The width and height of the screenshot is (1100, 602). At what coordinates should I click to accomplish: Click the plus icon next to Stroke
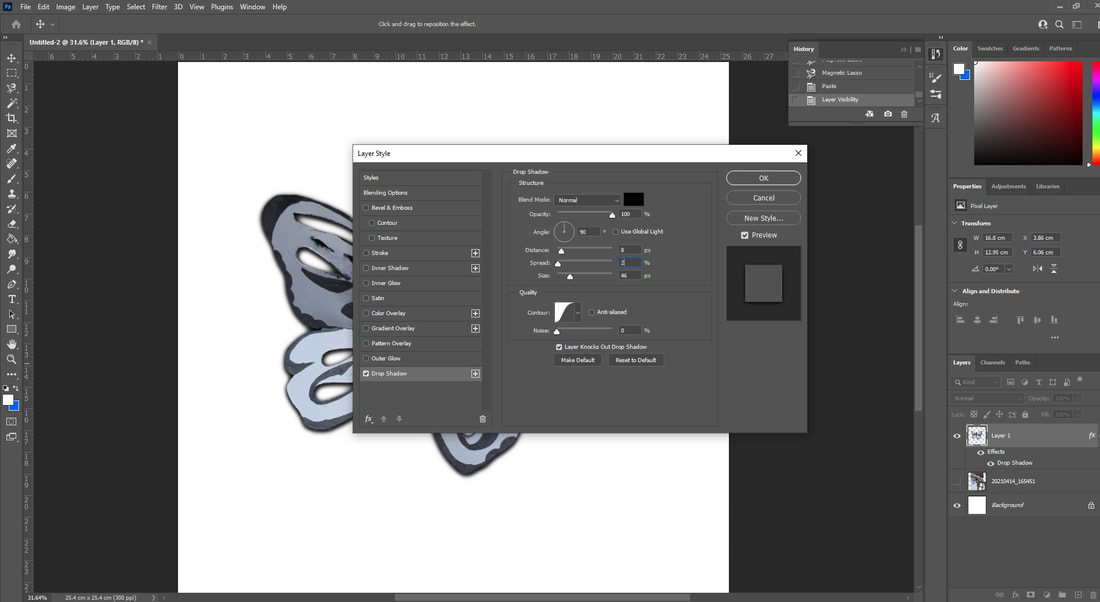(x=476, y=253)
